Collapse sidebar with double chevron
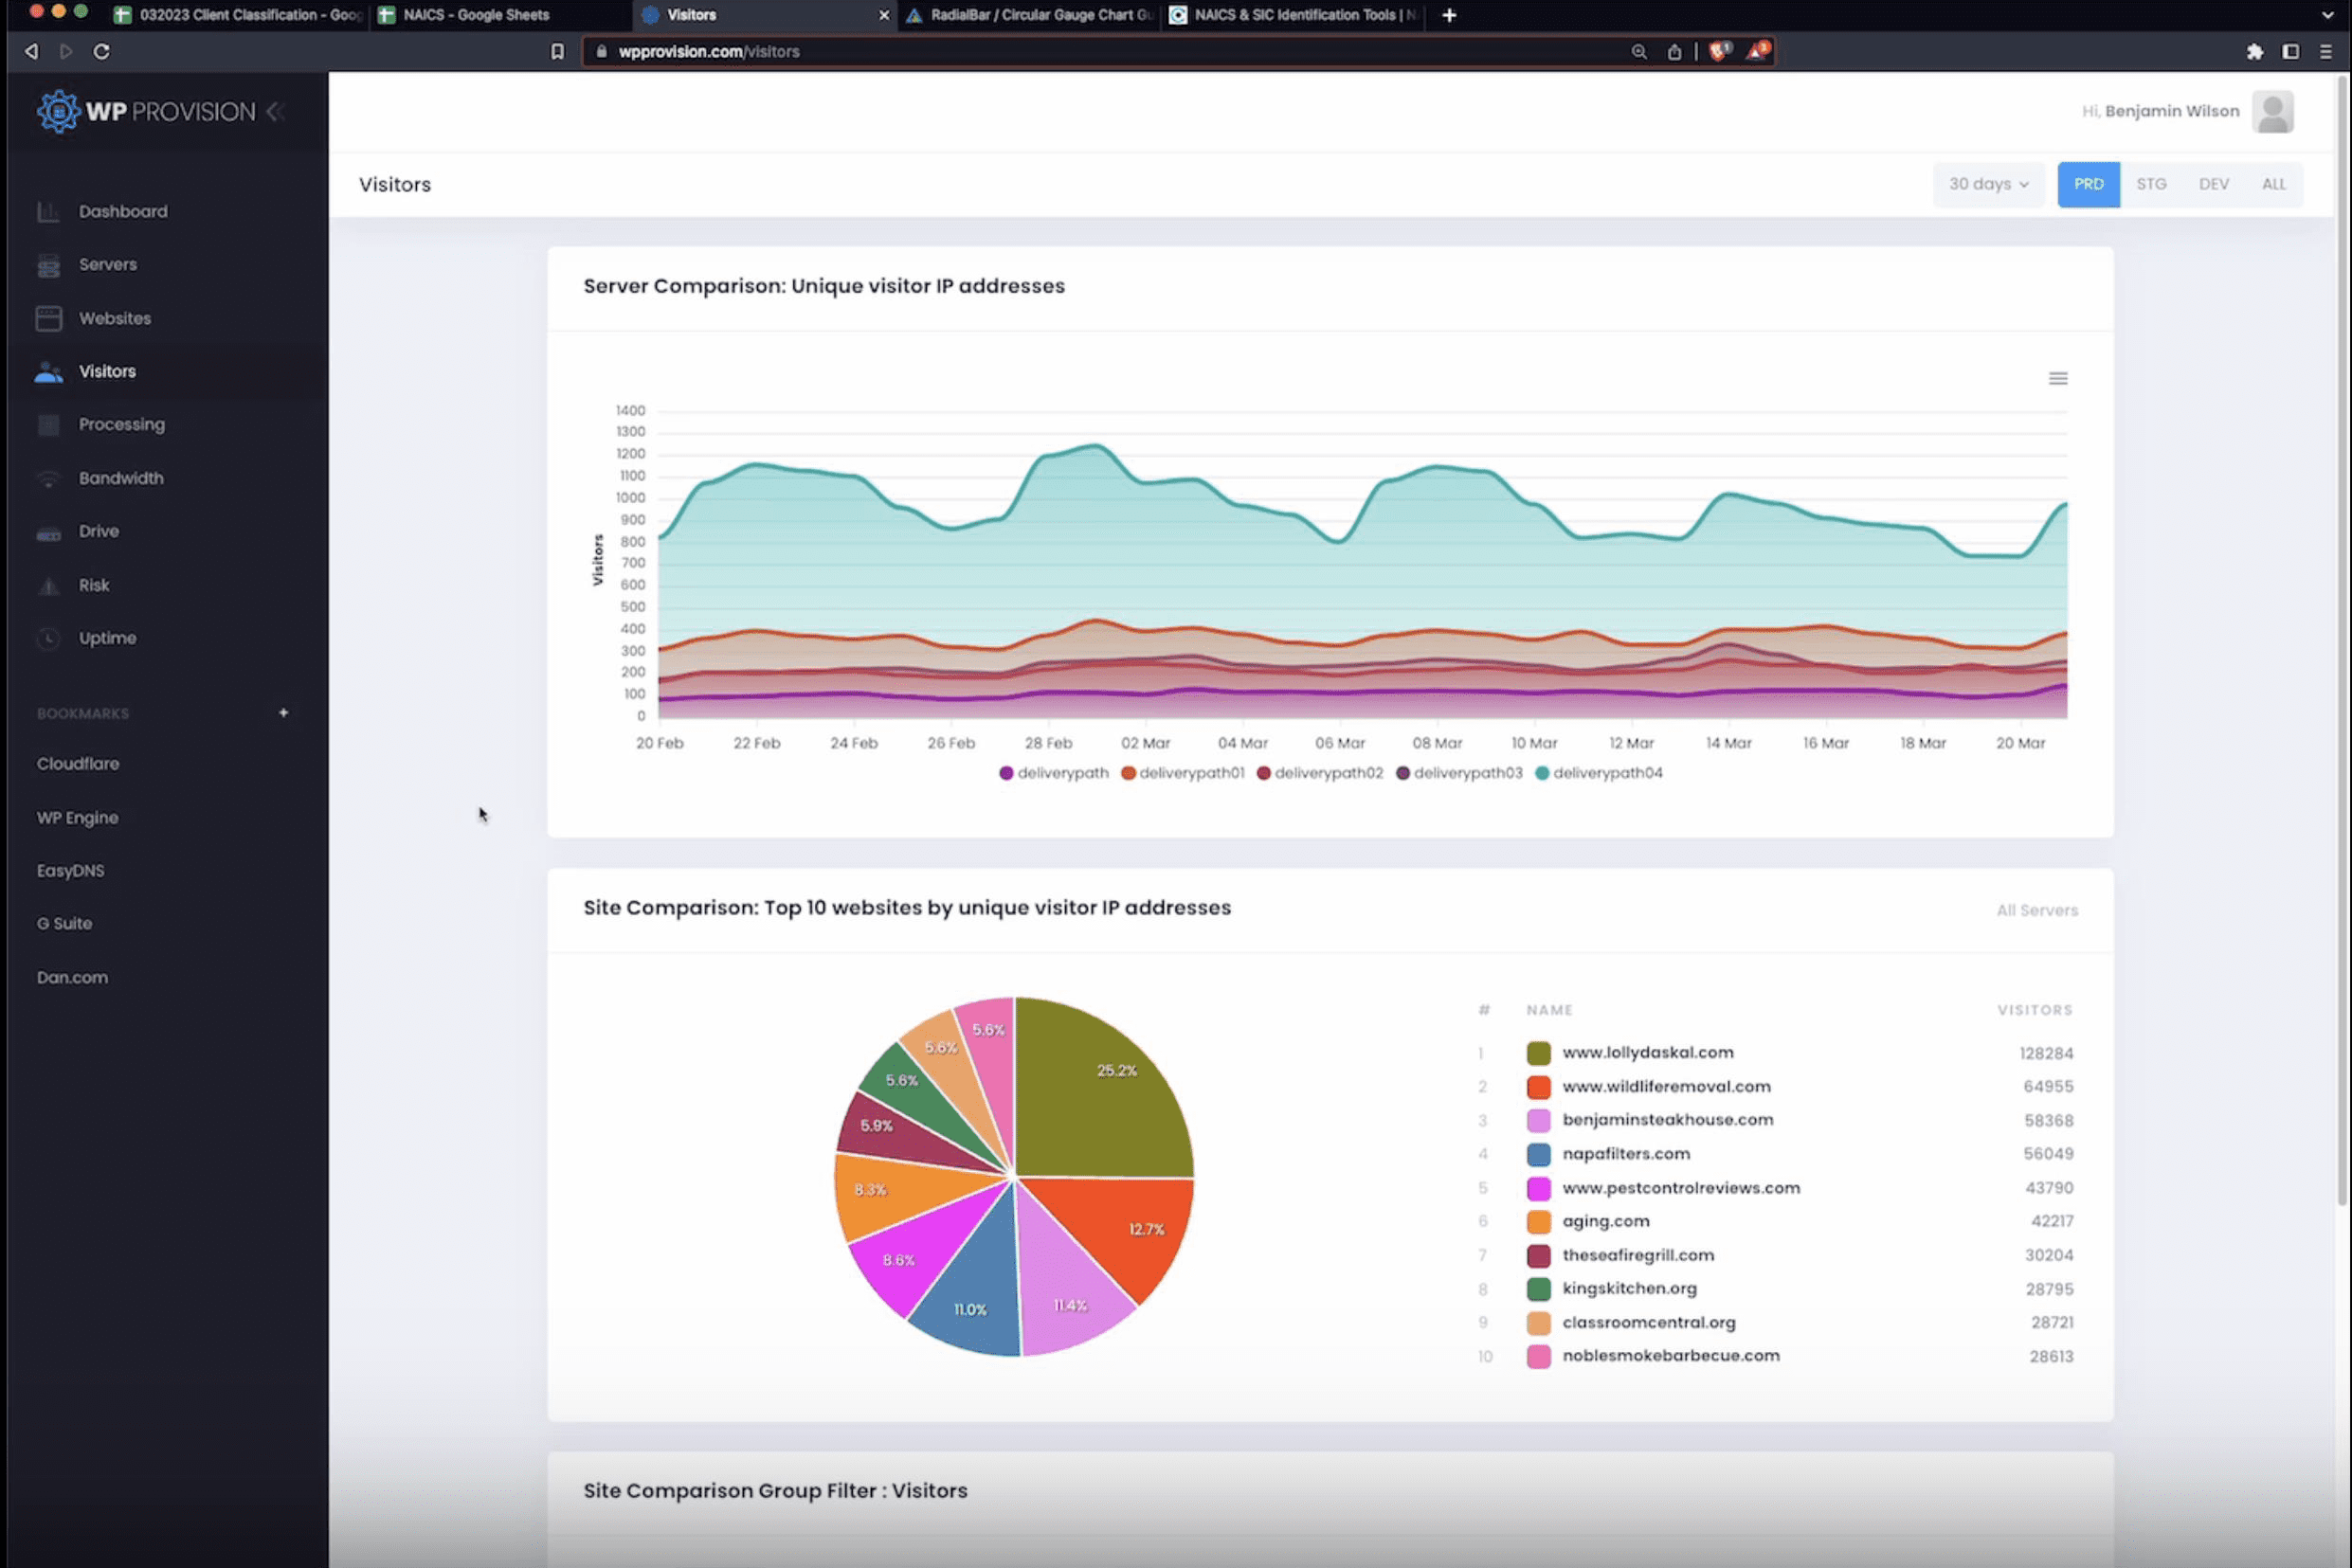This screenshot has width=2352, height=1568. (x=276, y=112)
